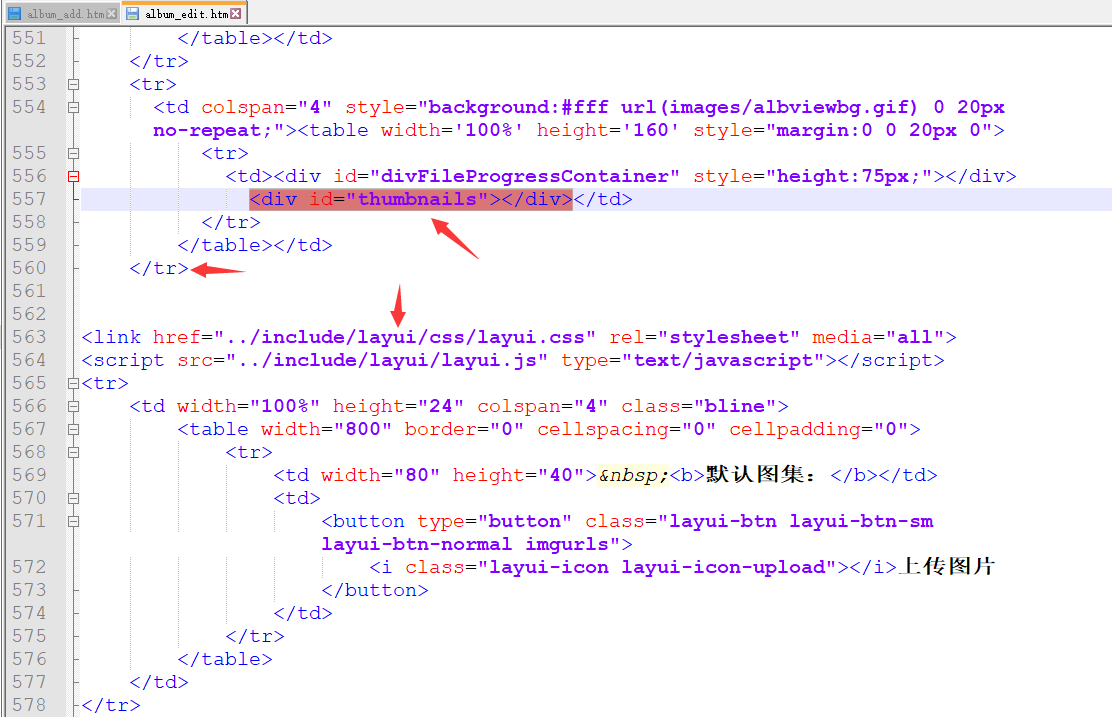Fold the tr element at line 565
Viewport: 1112px width, 717px height.
tap(73, 383)
